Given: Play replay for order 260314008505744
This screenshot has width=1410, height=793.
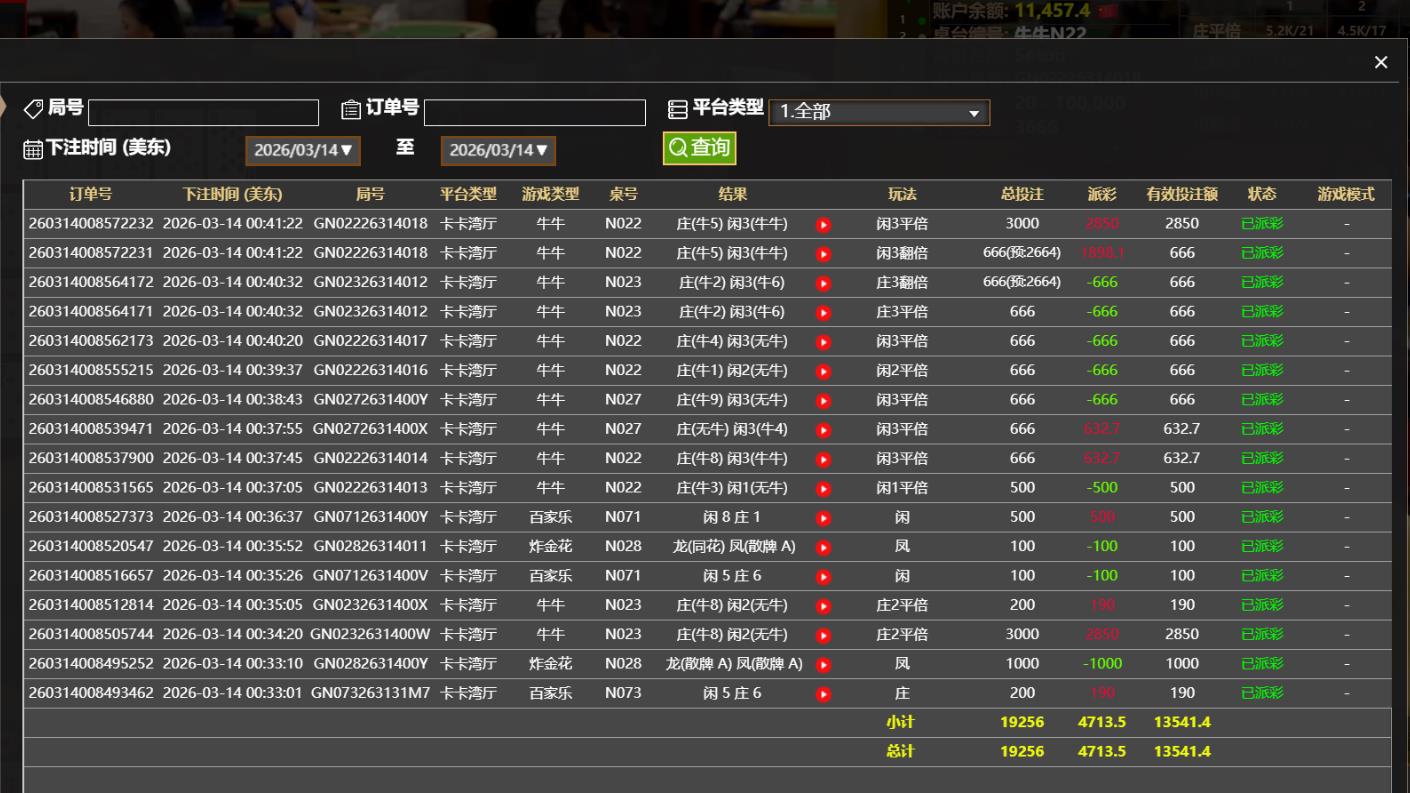Looking at the screenshot, I should click(823, 636).
